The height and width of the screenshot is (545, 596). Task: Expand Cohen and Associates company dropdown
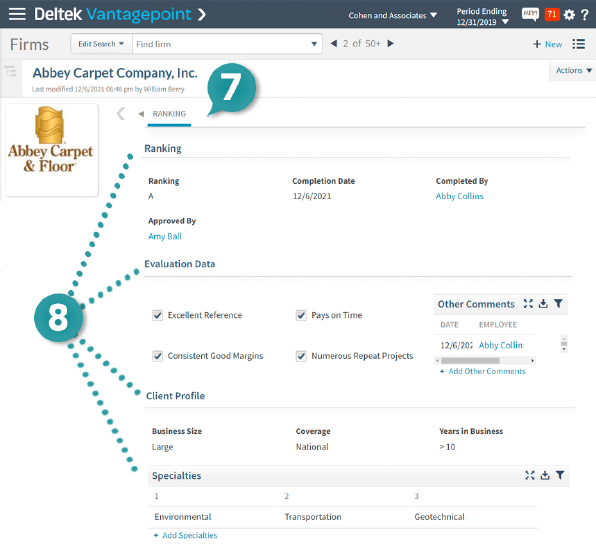click(393, 16)
